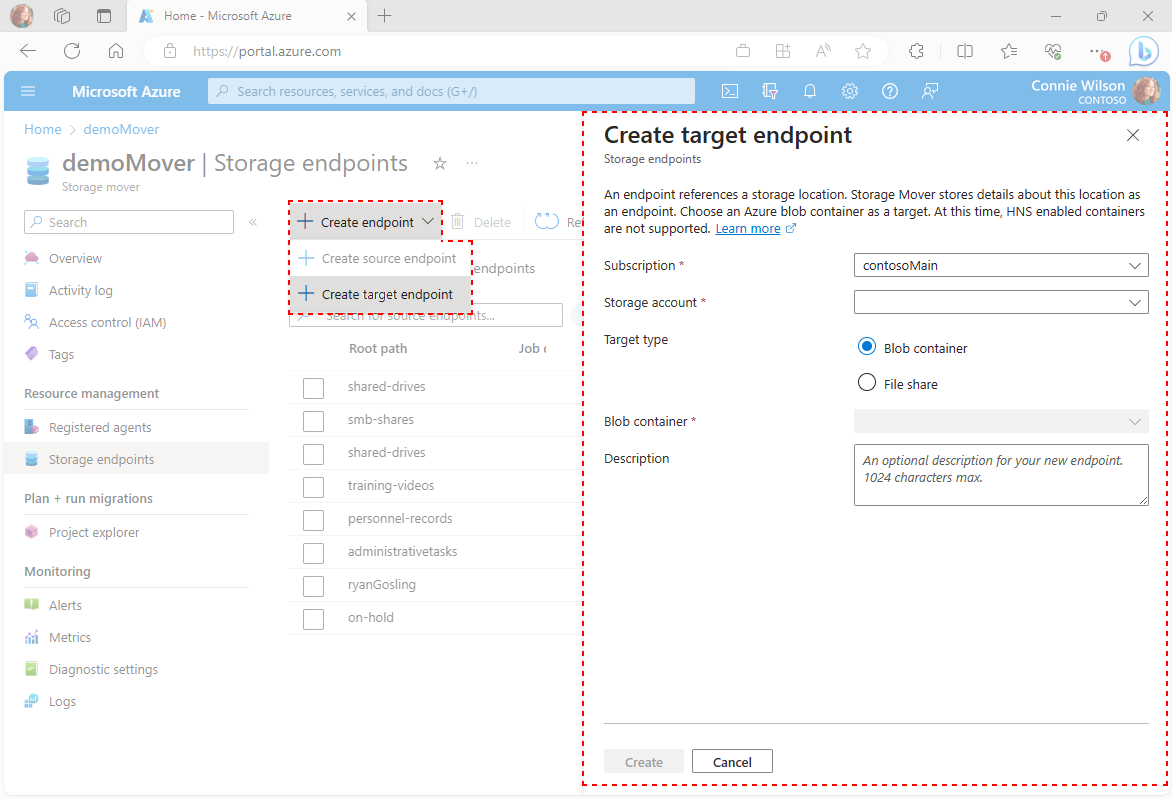
Task: Select the Blob container radio button
Action: tap(866, 347)
